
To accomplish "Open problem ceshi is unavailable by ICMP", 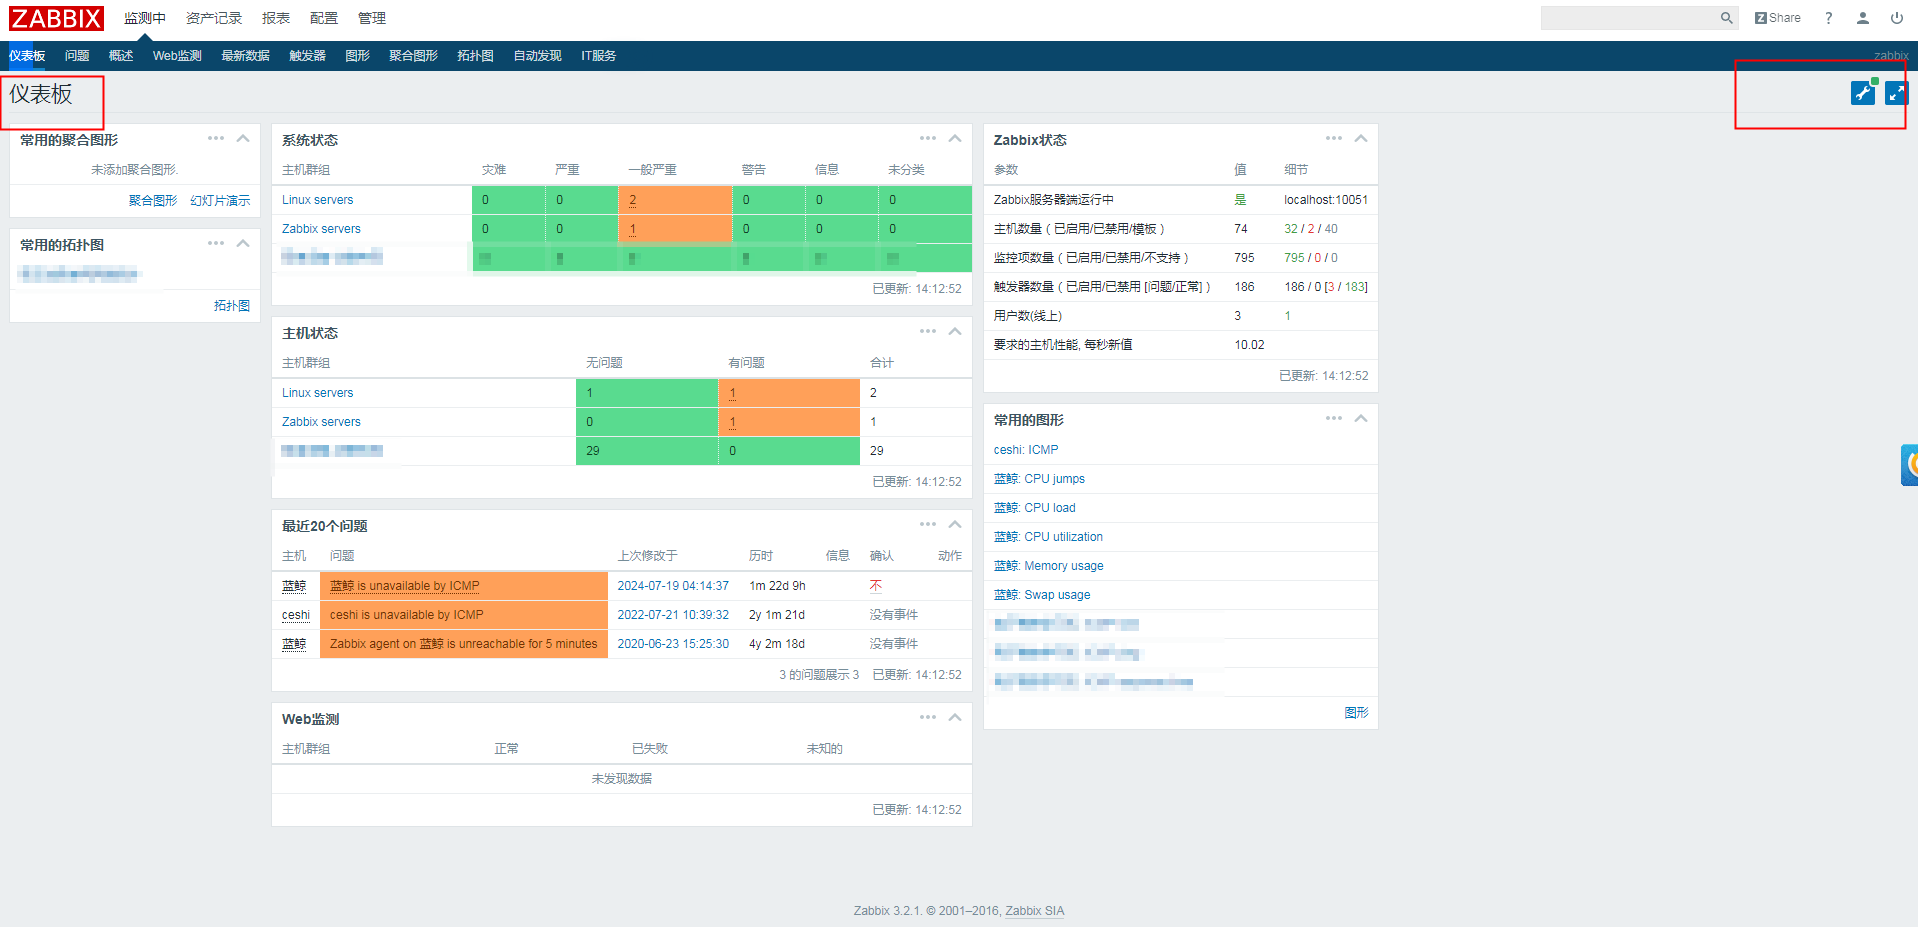I will click(407, 615).
